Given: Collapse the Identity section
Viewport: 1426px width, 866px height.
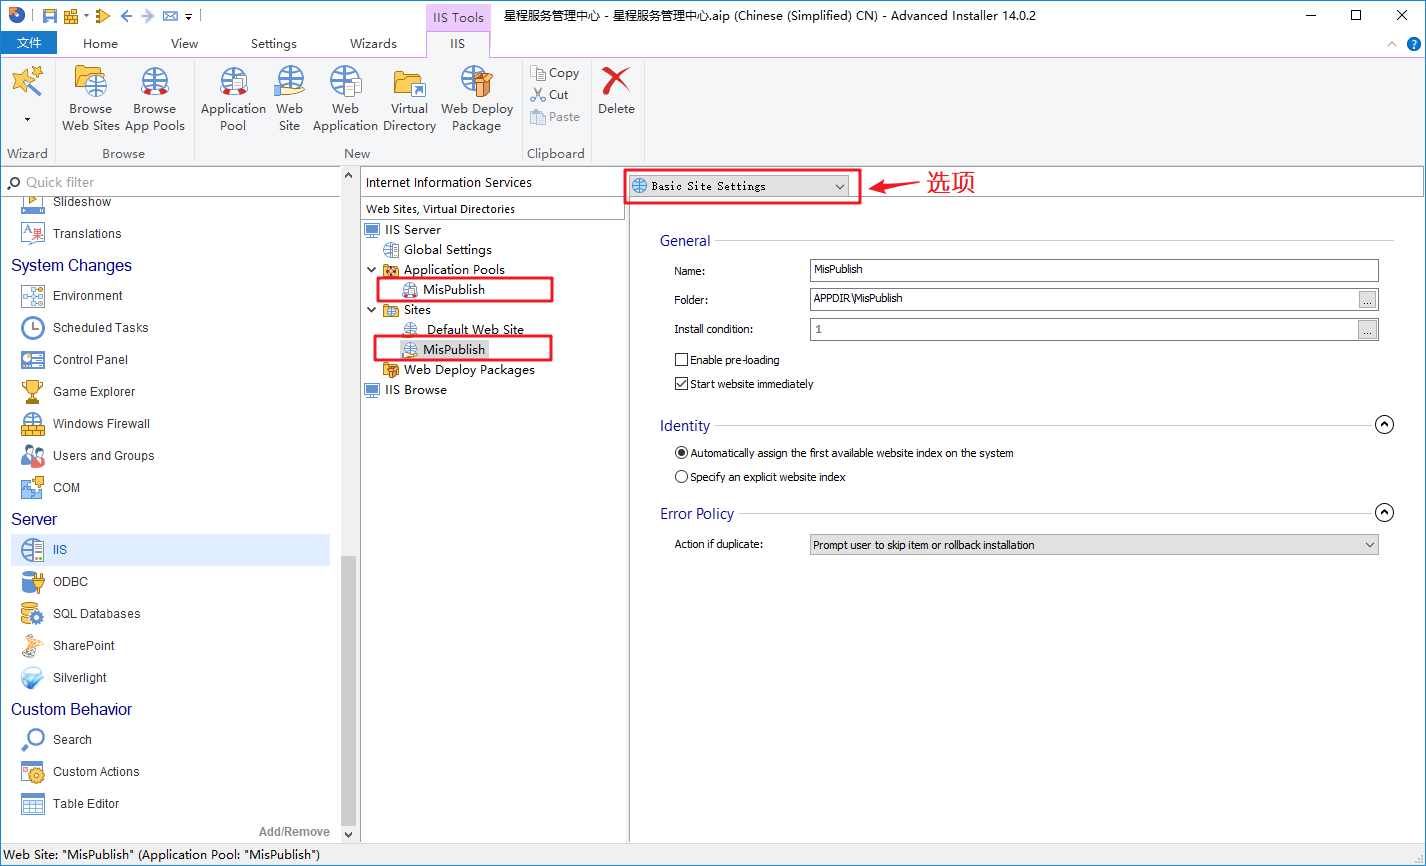Looking at the screenshot, I should coord(1384,425).
